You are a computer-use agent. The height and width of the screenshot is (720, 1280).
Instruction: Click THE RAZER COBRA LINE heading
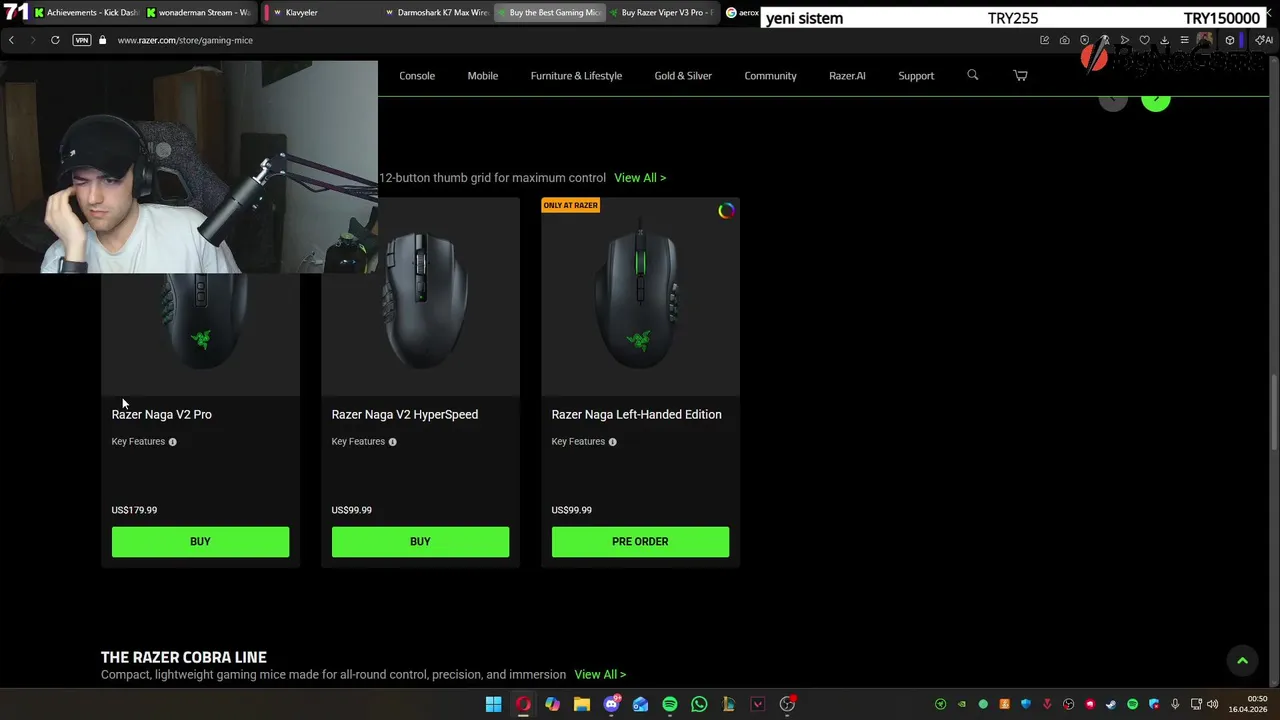click(184, 657)
